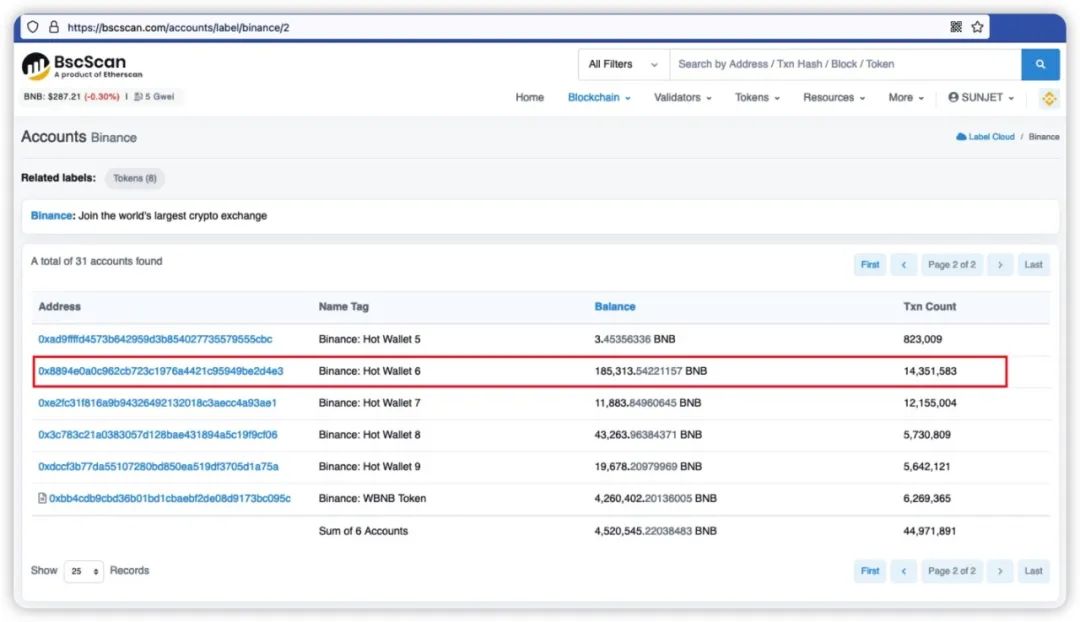Open the All Filters dropdown
The width and height of the screenshot is (1080, 622).
point(623,64)
